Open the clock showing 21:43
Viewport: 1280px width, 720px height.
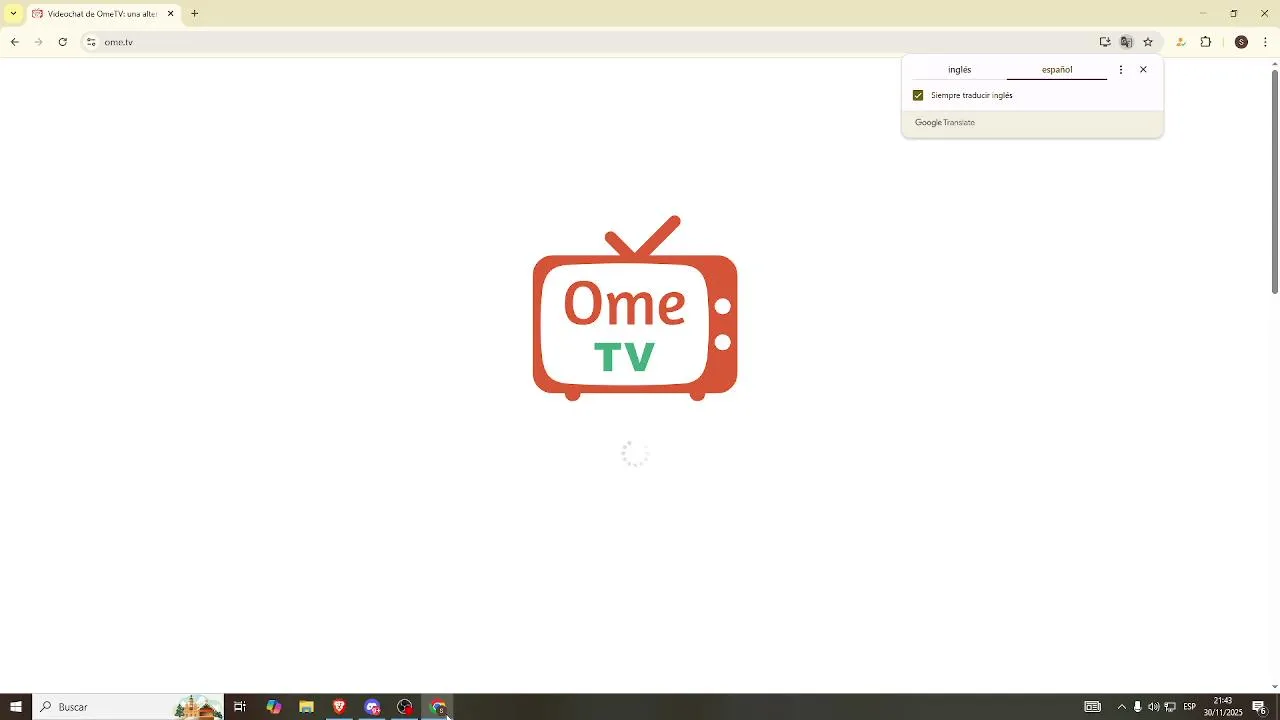click(x=1223, y=707)
